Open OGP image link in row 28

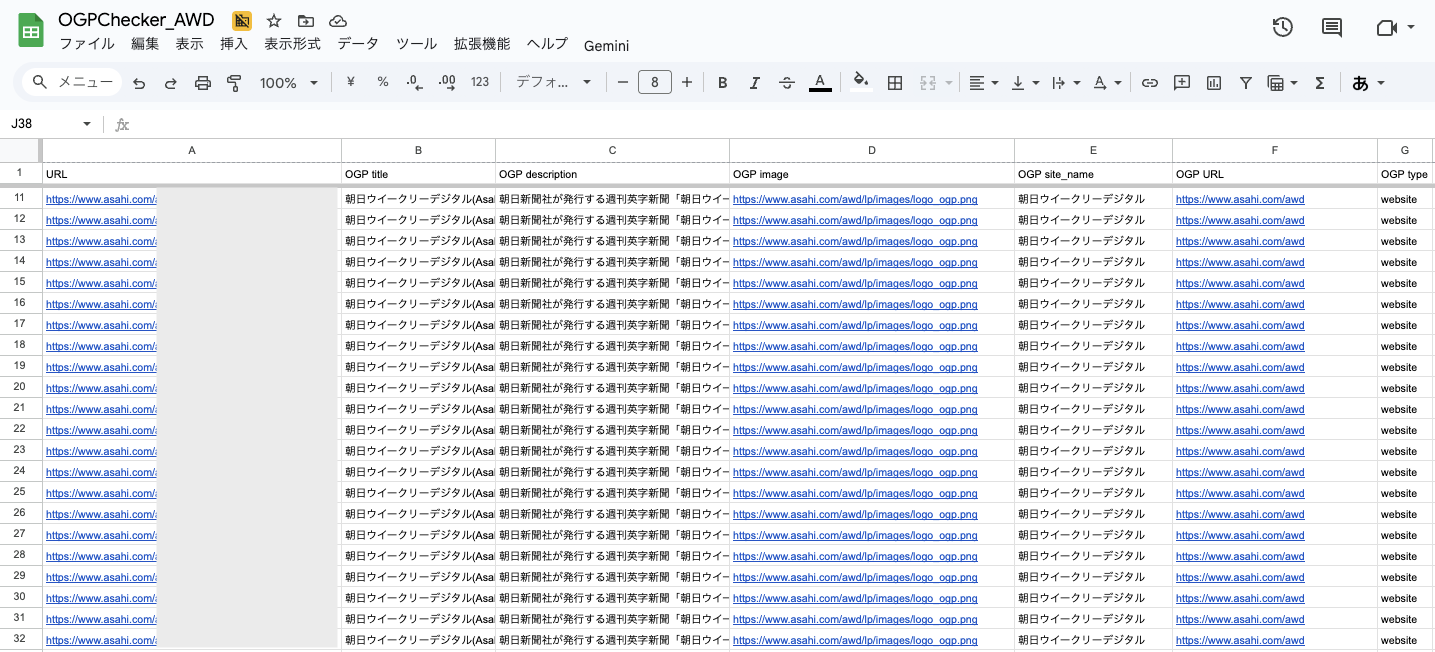tap(855, 556)
